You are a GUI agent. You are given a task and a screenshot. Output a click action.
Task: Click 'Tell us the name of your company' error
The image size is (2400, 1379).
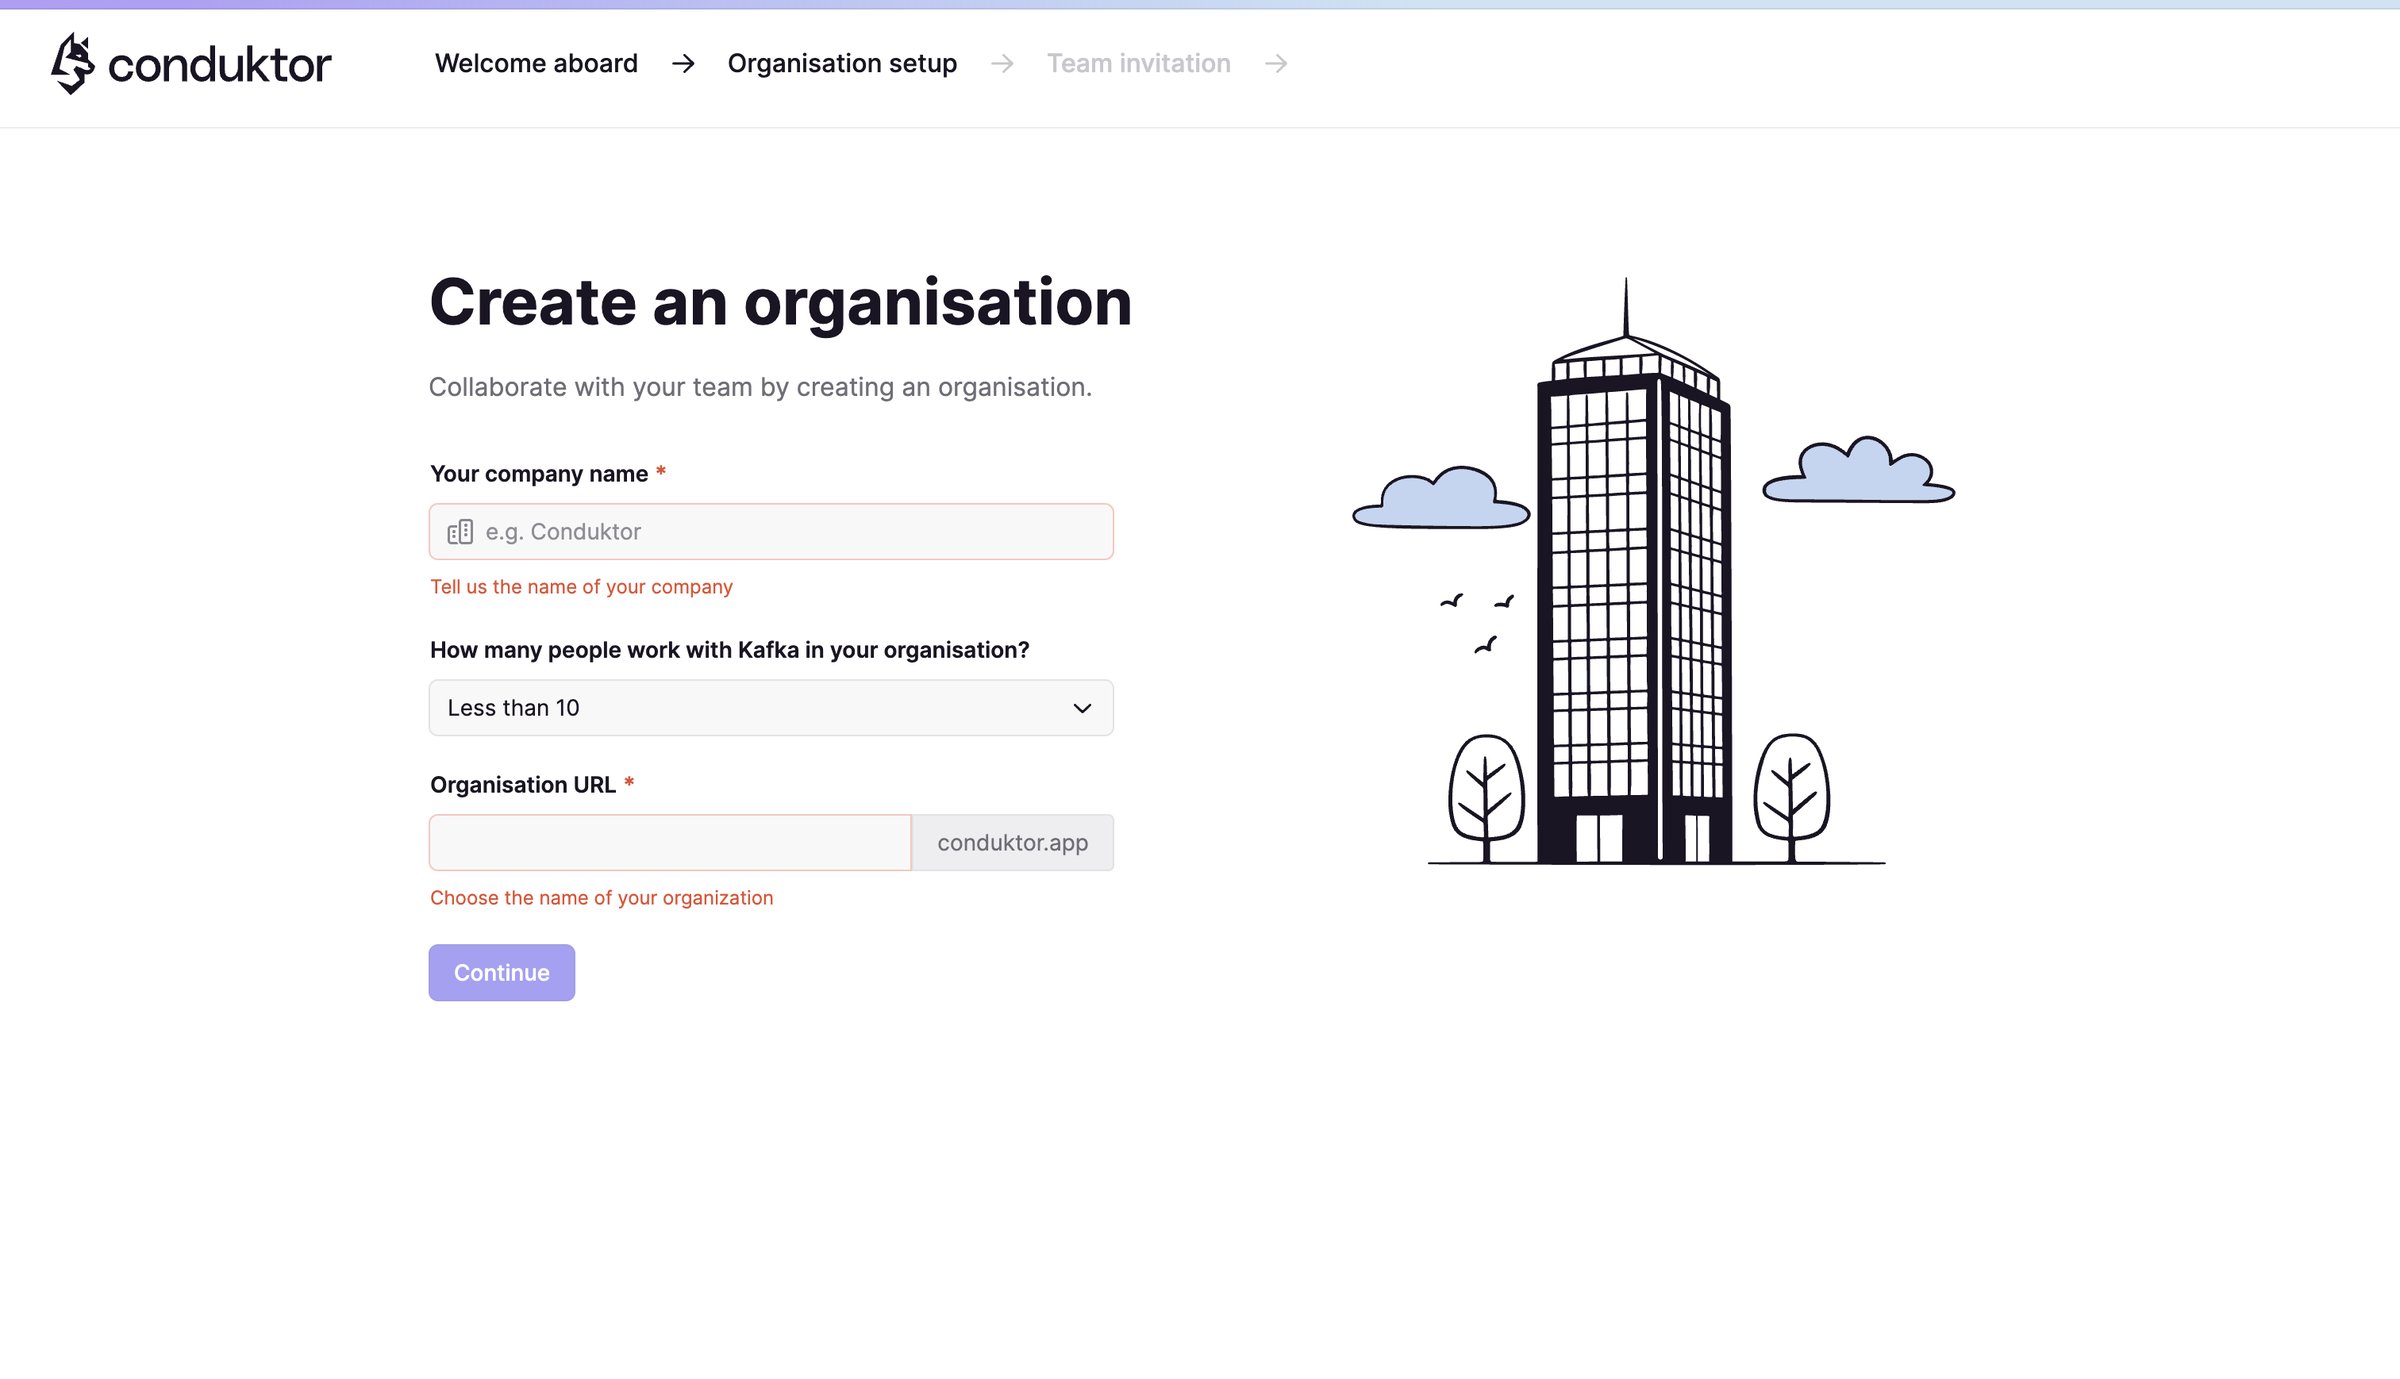pyautogui.click(x=581, y=587)
